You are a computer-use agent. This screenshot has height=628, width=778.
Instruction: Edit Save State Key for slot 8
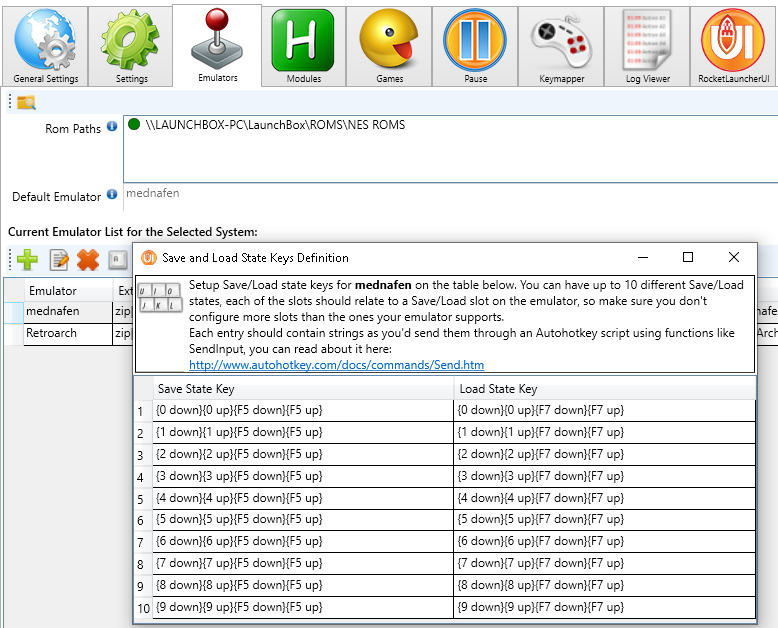[303, 564]
